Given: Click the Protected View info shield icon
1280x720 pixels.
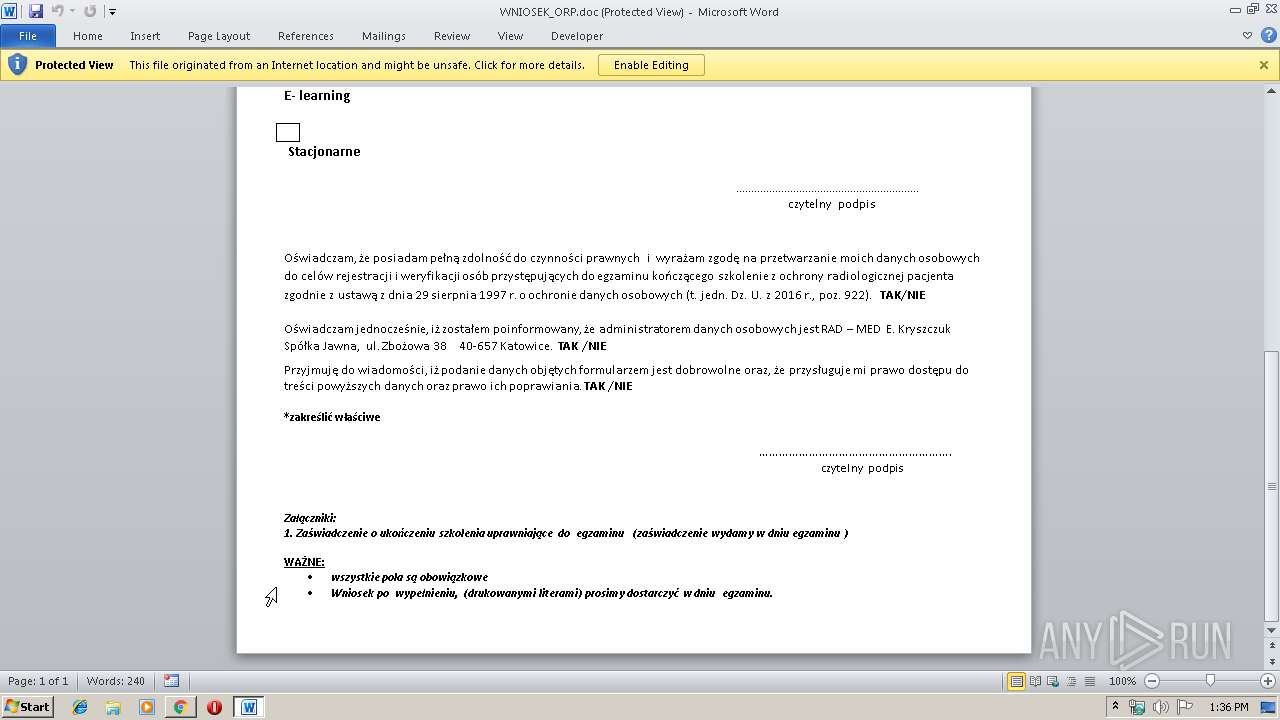Looking at the screenshot, I should click(x=17, y=65).
